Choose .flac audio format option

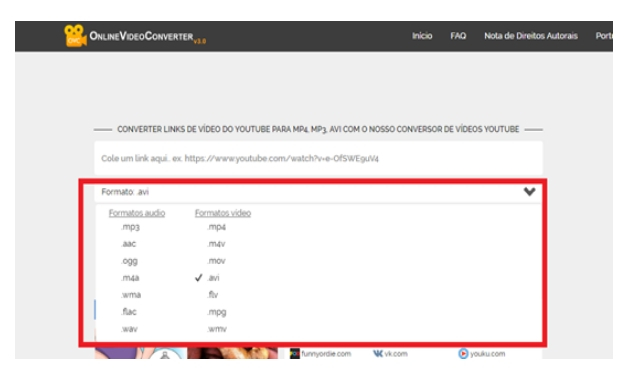tap(129, 312)
